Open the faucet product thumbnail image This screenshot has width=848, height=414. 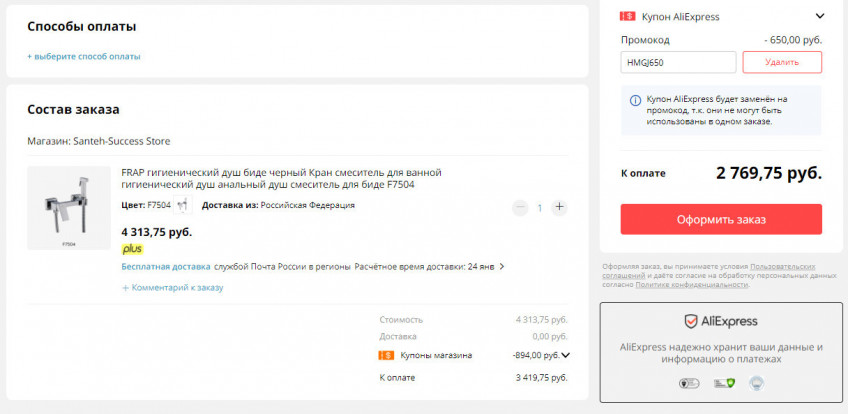[69, 207]
